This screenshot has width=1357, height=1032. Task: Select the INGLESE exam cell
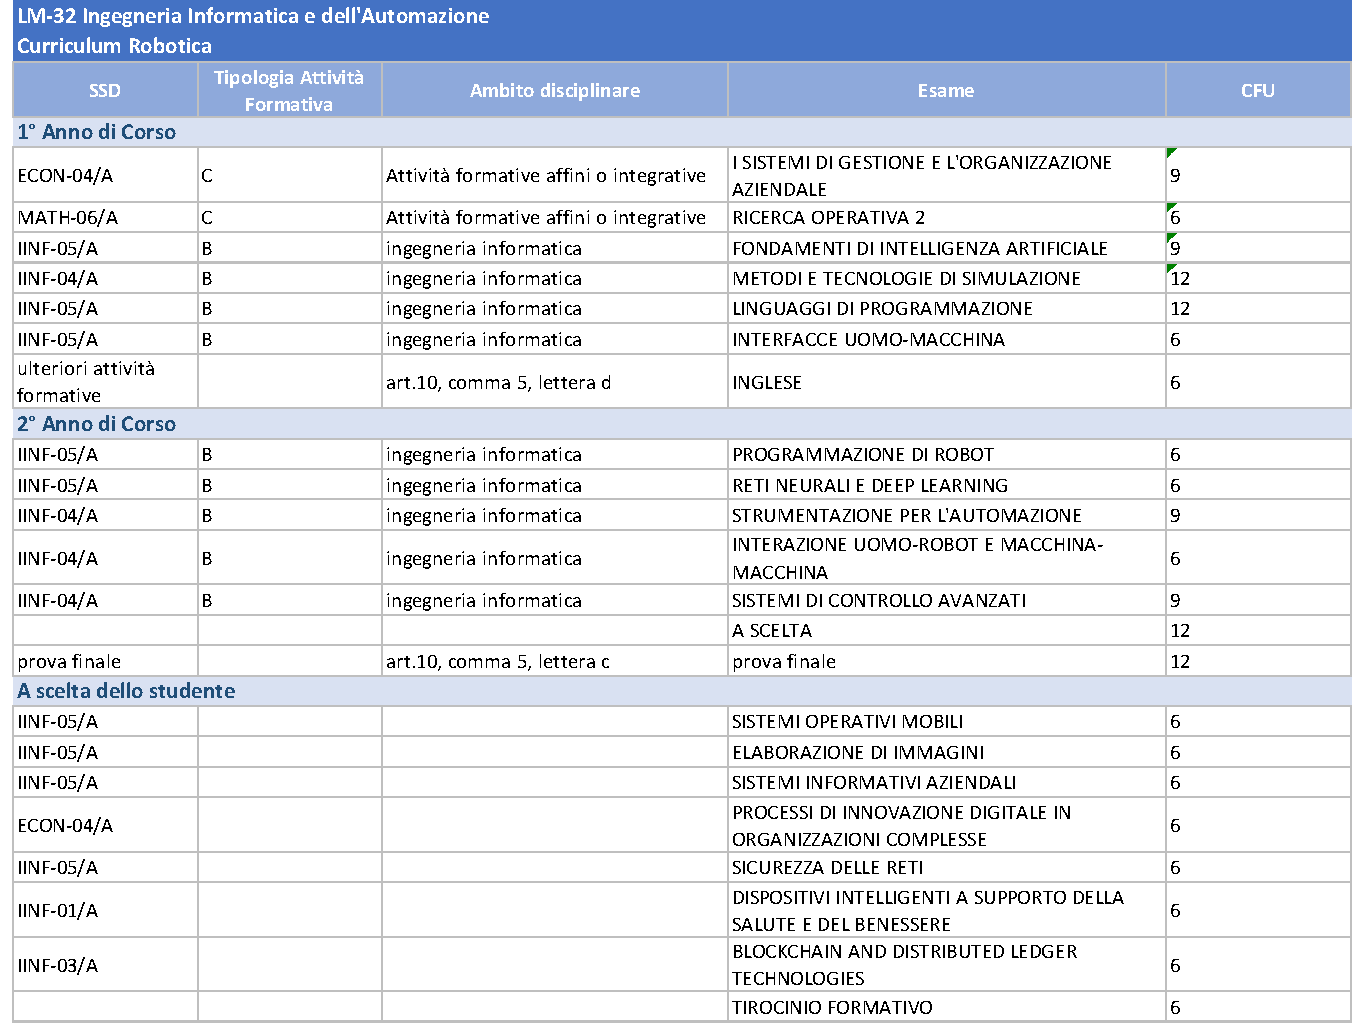click(x=946, y=382)
